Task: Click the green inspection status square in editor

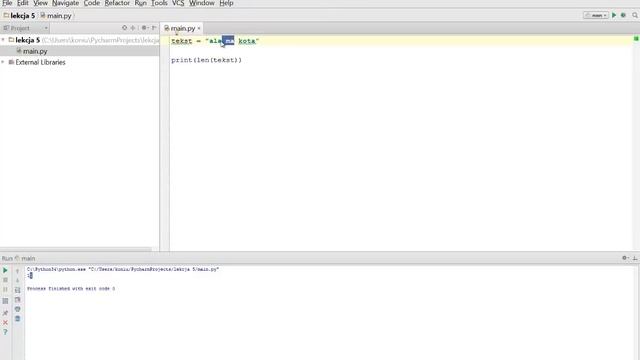Action: click(x=636, y=38)
